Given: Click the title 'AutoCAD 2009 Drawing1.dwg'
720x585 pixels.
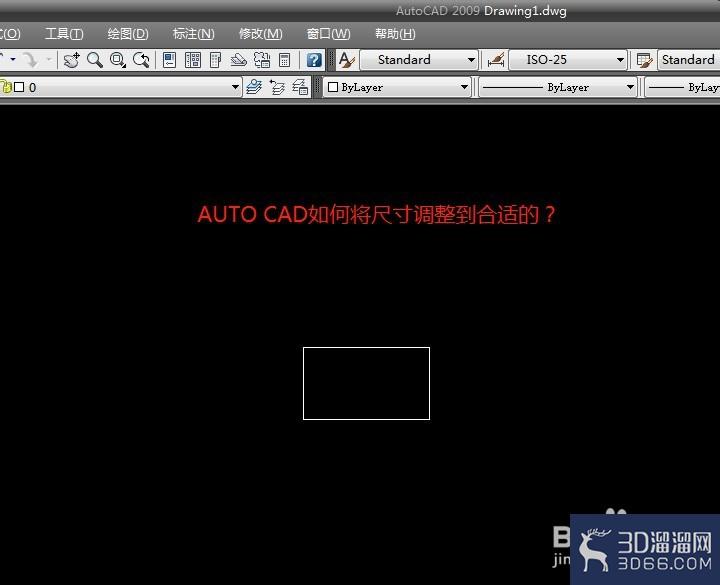Looking at the screenshot, I should pyautogui.click(x=481, y=11).
